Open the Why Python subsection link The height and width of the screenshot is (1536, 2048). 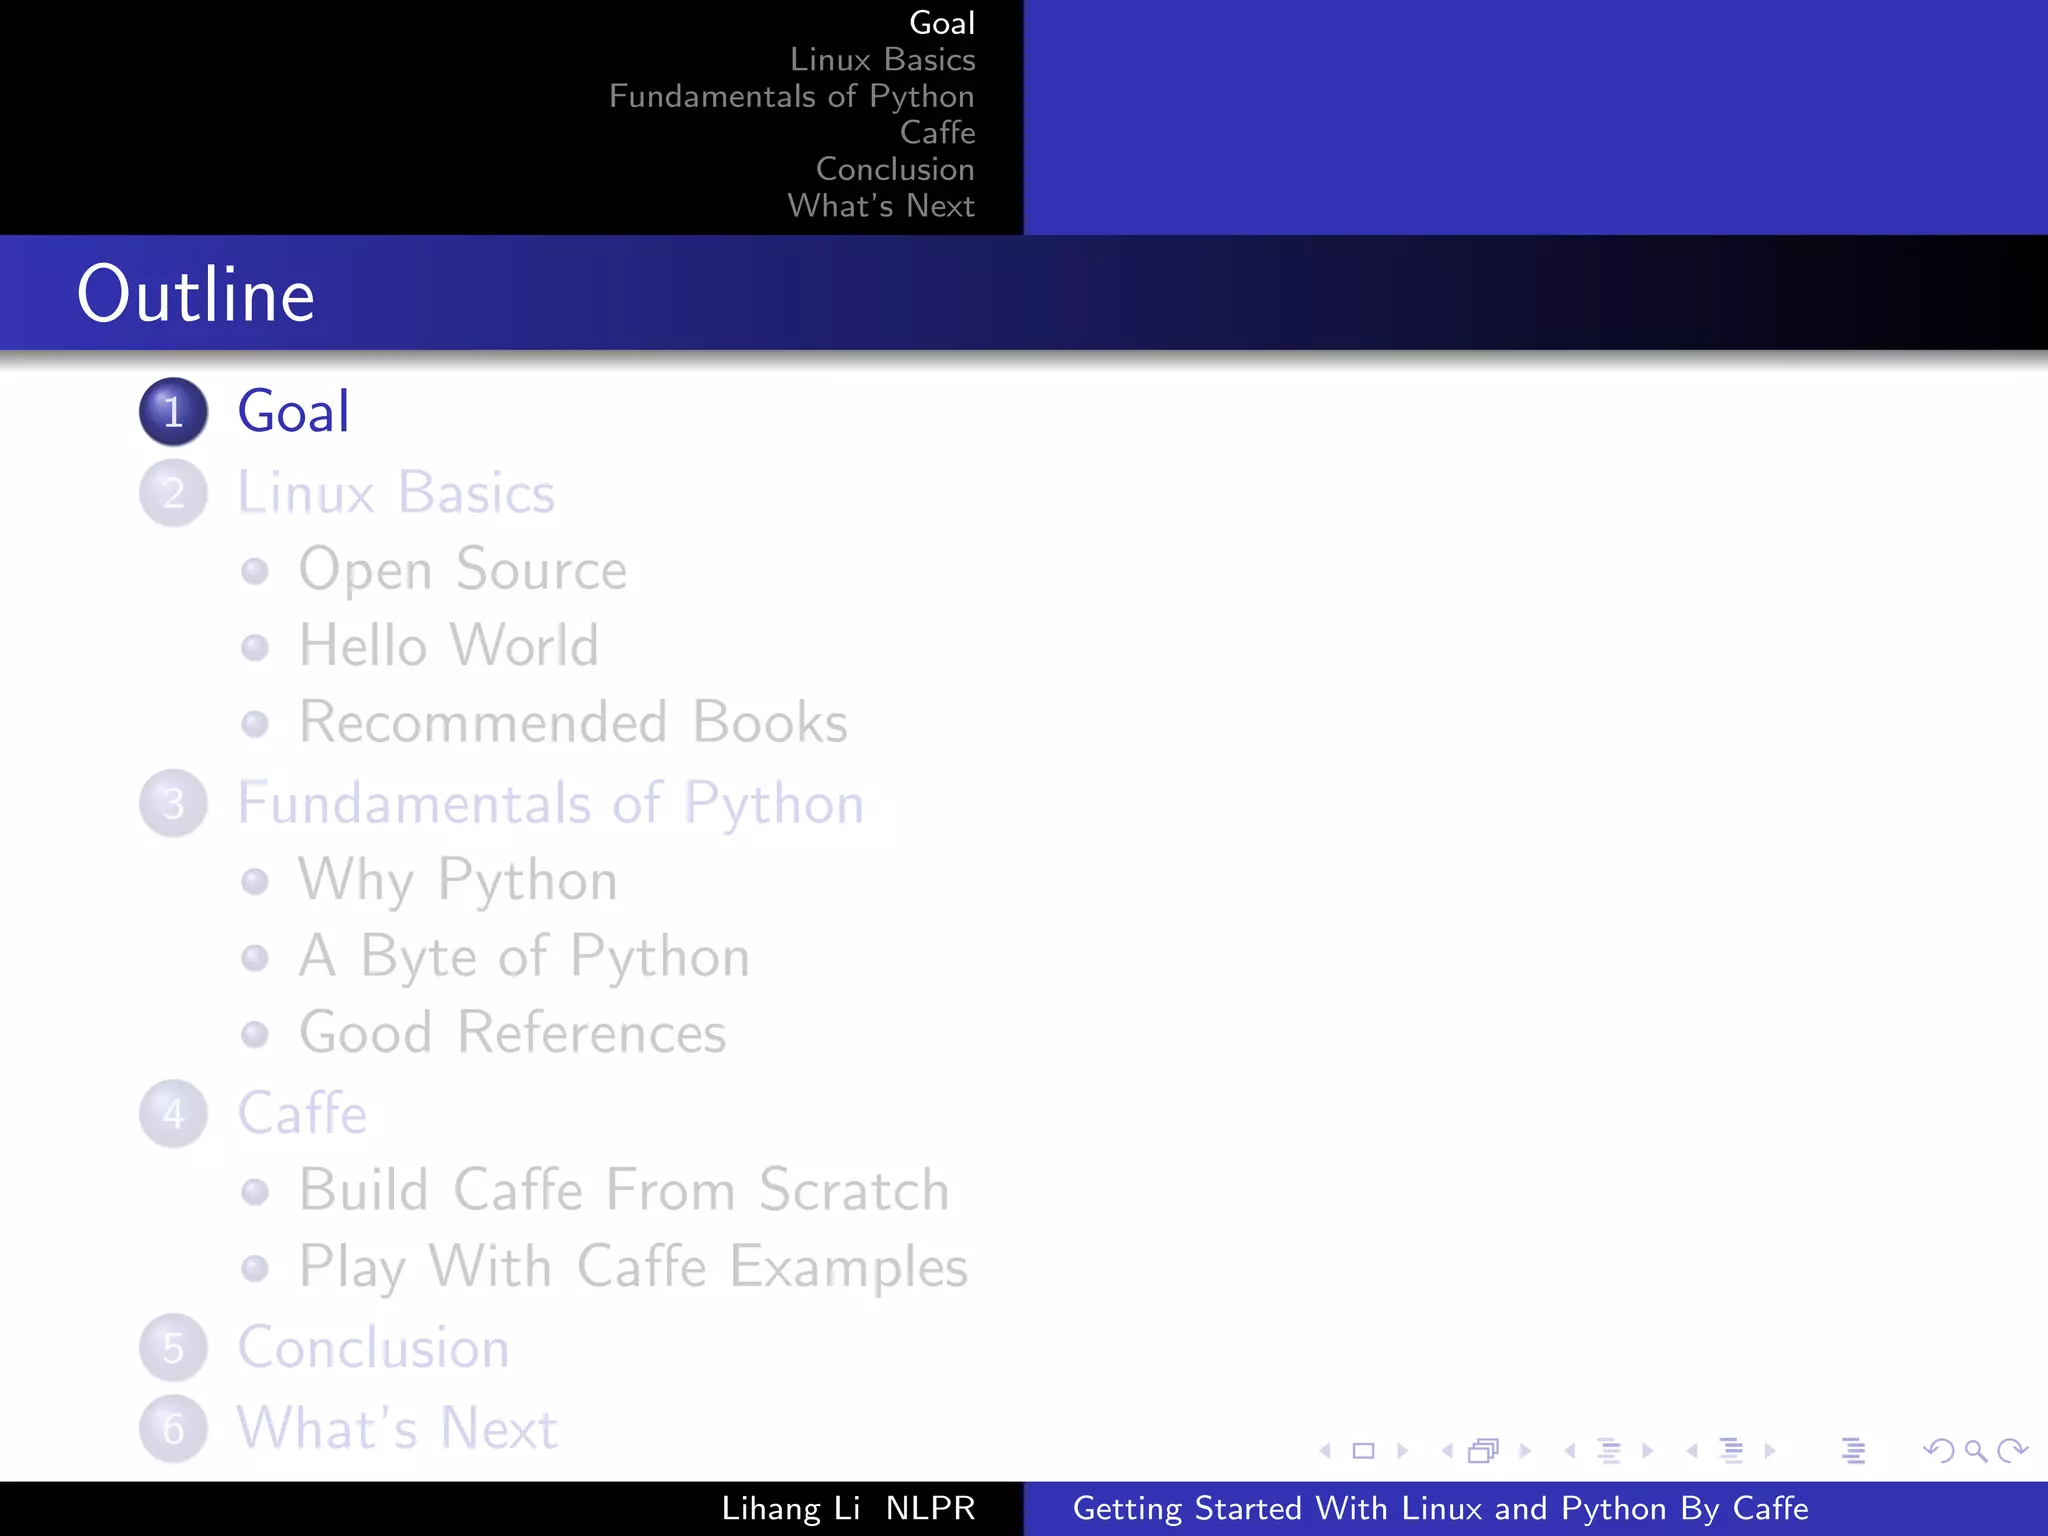458,882
